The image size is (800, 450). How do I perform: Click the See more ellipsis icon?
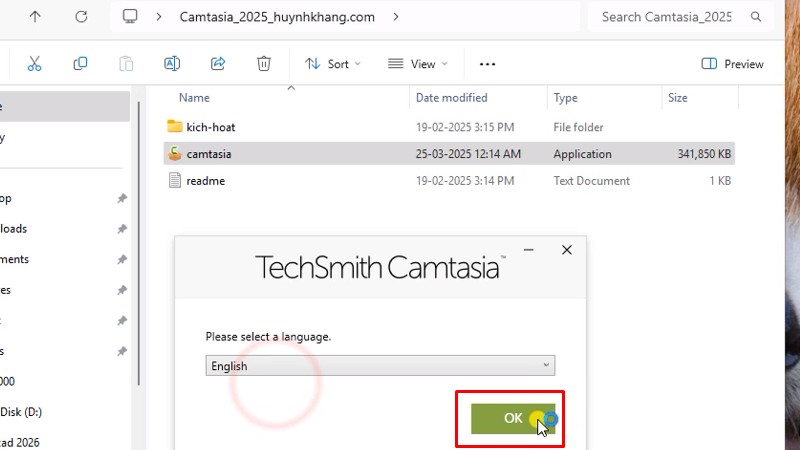[487, 64]
